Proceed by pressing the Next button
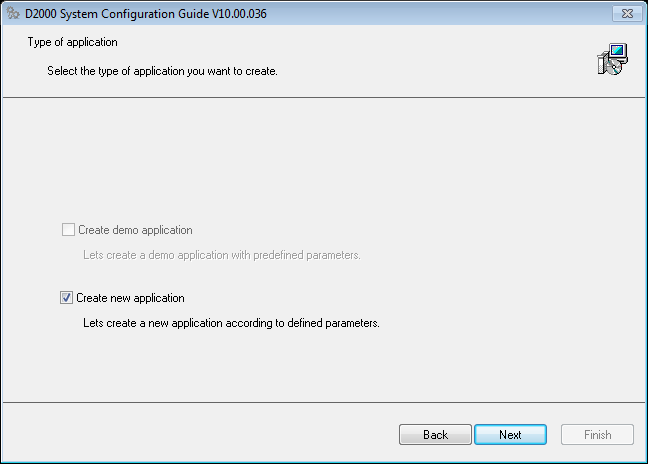 510,435
